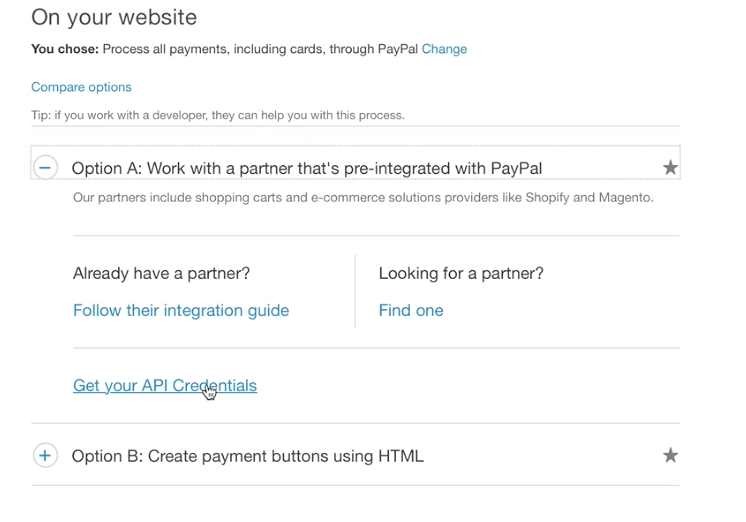Click the star icon beside Option B
Viewport: 746px width, 522px height.
click(670, 456)
